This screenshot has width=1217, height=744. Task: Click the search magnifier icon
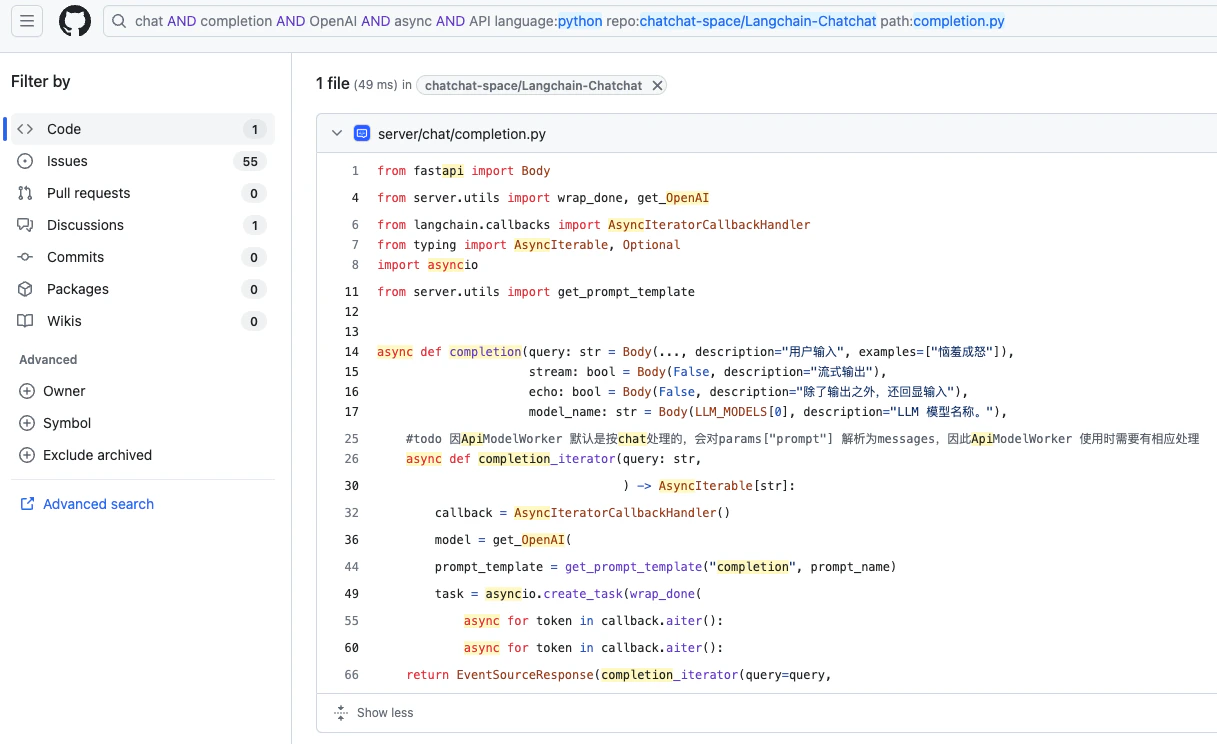(119, 21)
